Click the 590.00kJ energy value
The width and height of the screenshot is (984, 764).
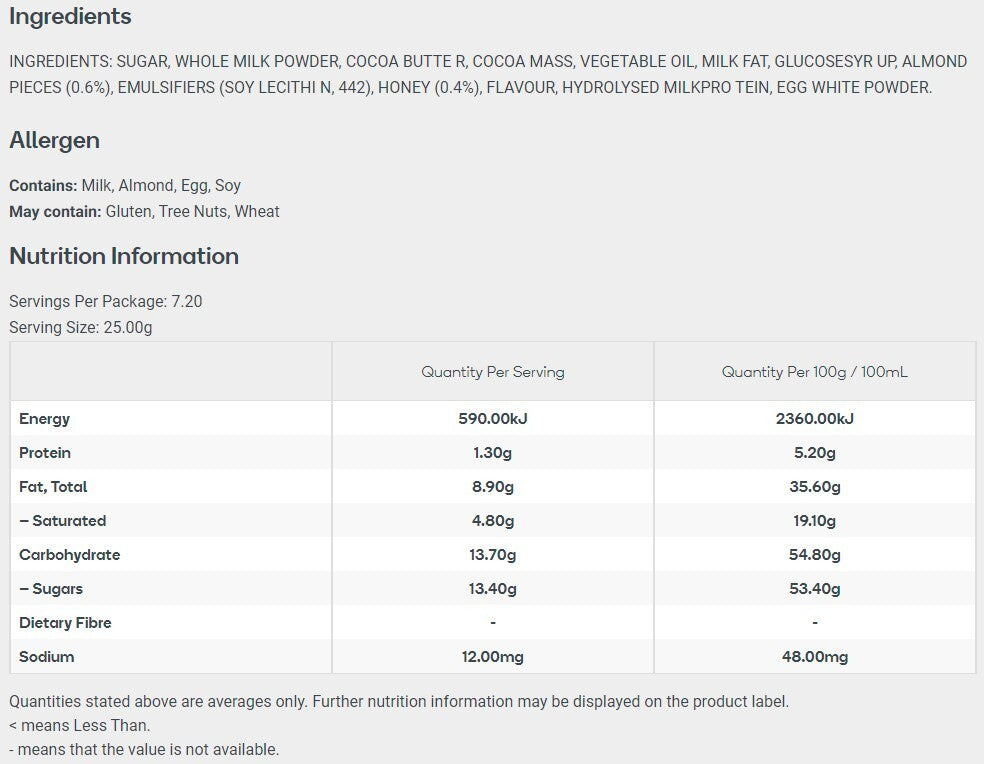pos(493,419)
